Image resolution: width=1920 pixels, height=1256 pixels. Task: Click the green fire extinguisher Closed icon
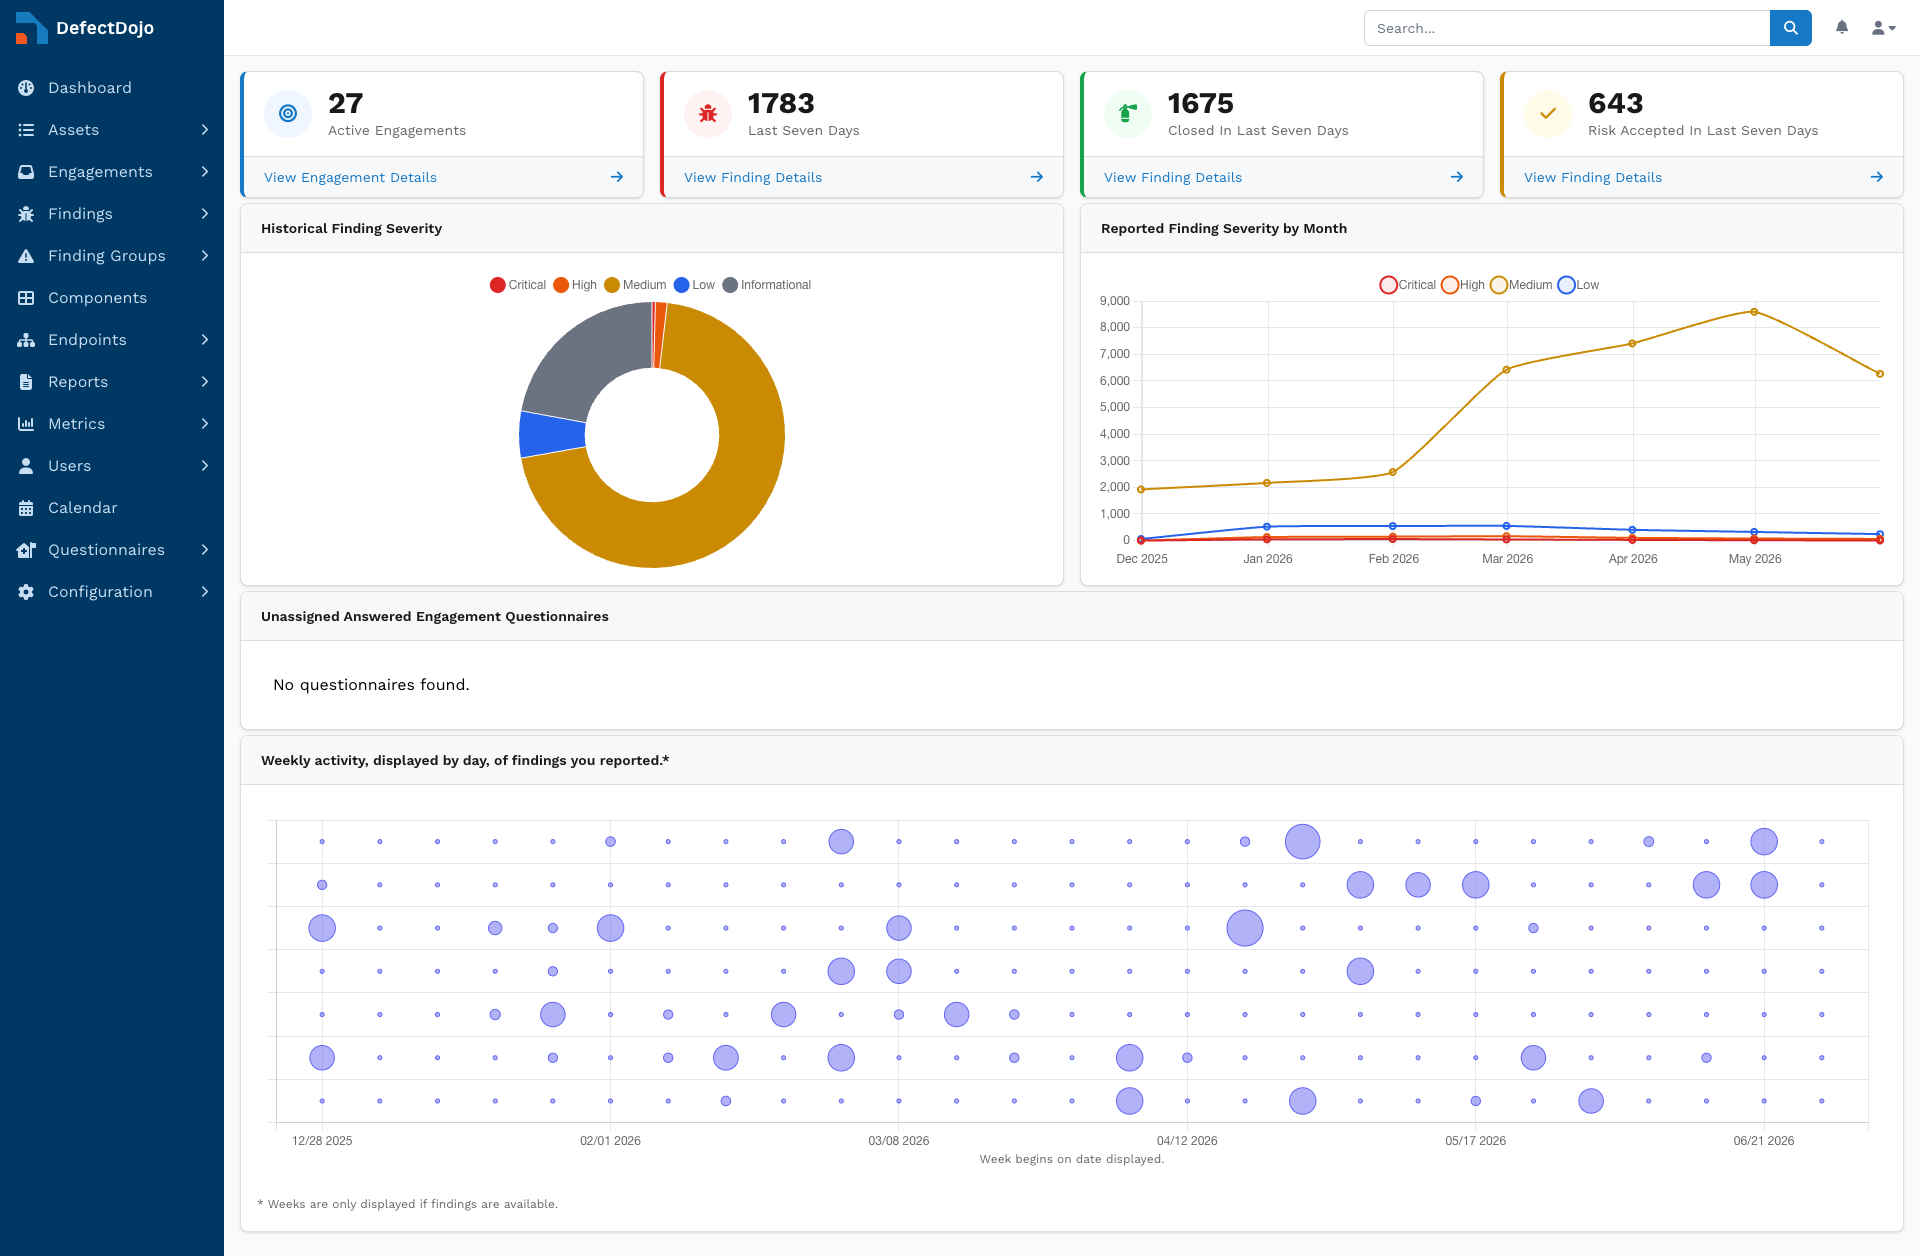1128,114
